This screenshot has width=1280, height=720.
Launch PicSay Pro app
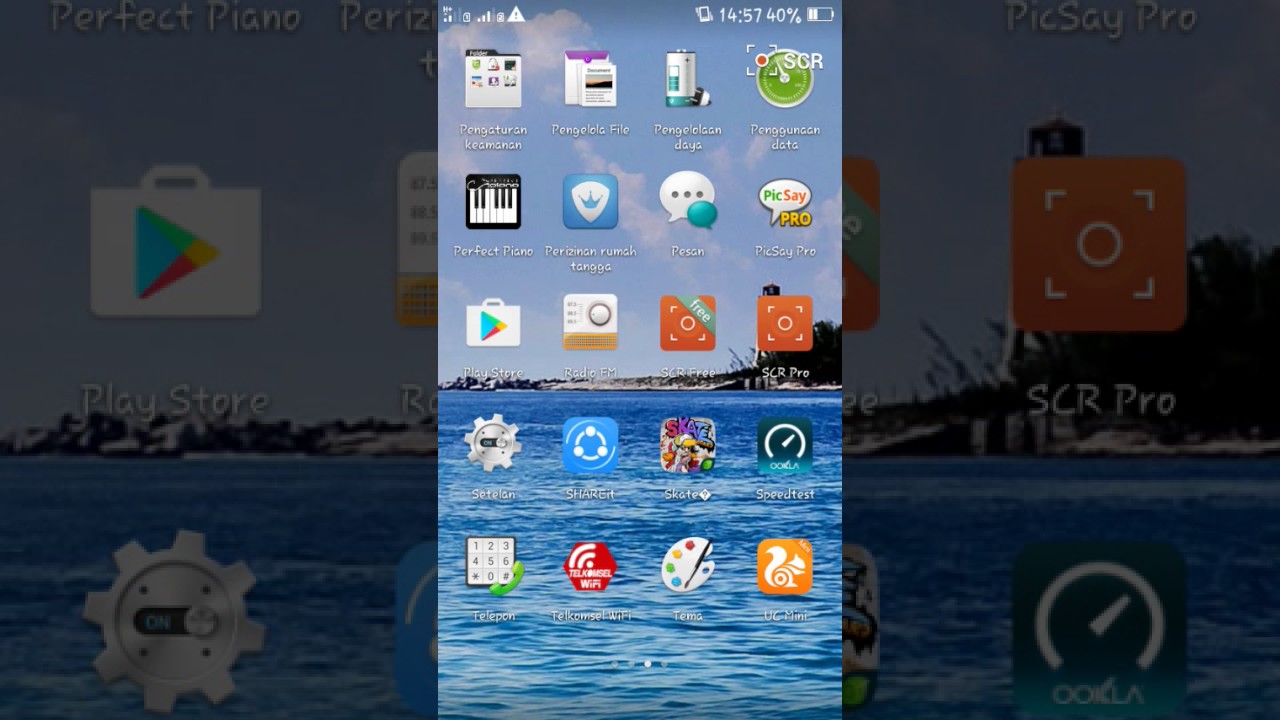[x=785, y=203]
